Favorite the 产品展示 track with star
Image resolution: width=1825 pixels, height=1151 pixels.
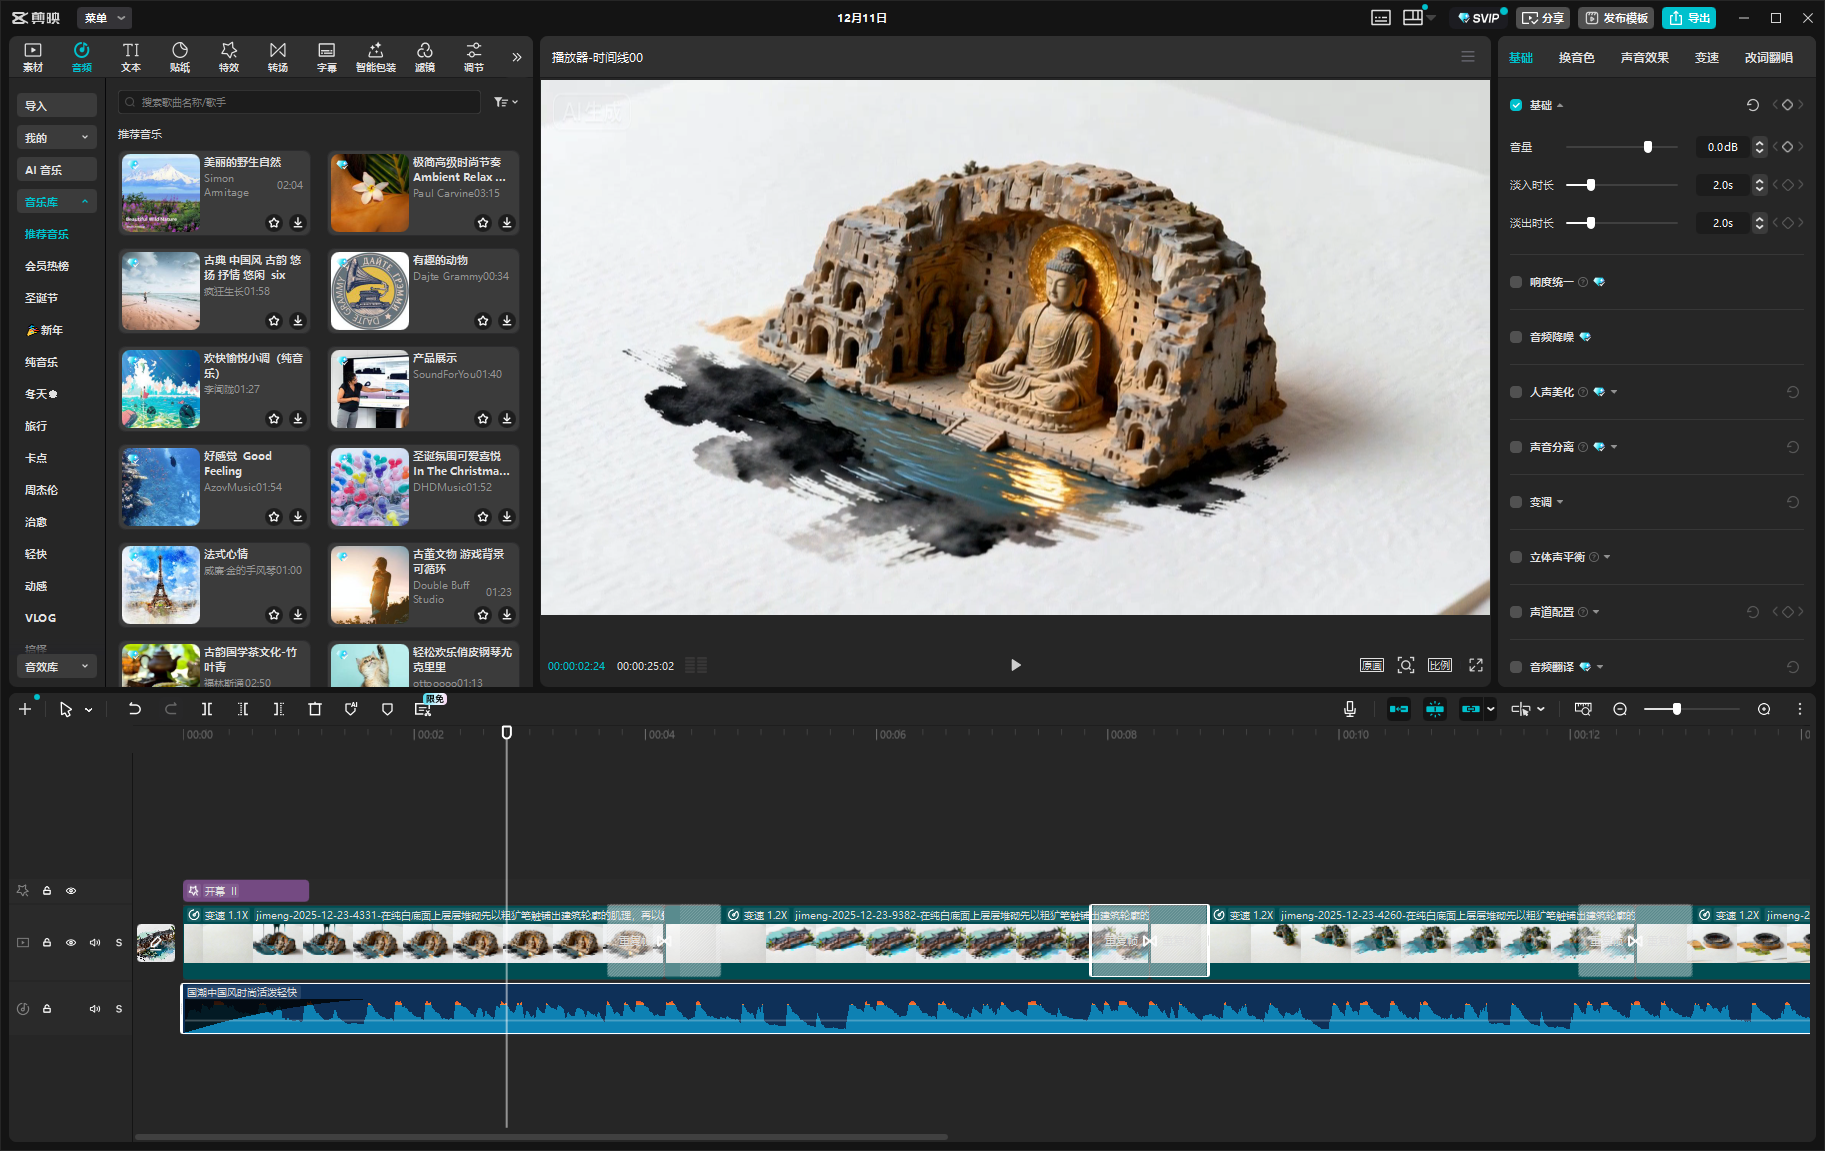pos(483,419)
